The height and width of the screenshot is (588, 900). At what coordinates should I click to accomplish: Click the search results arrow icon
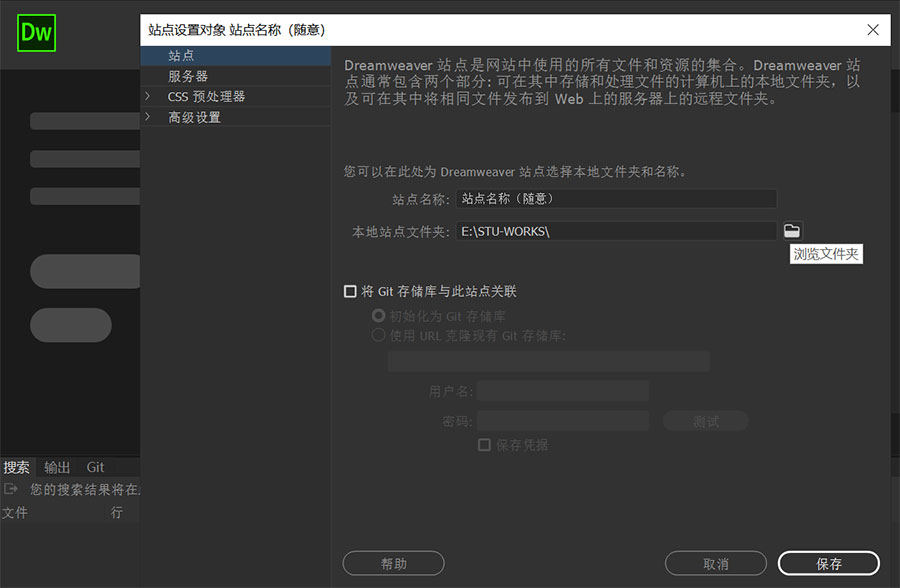12,489
